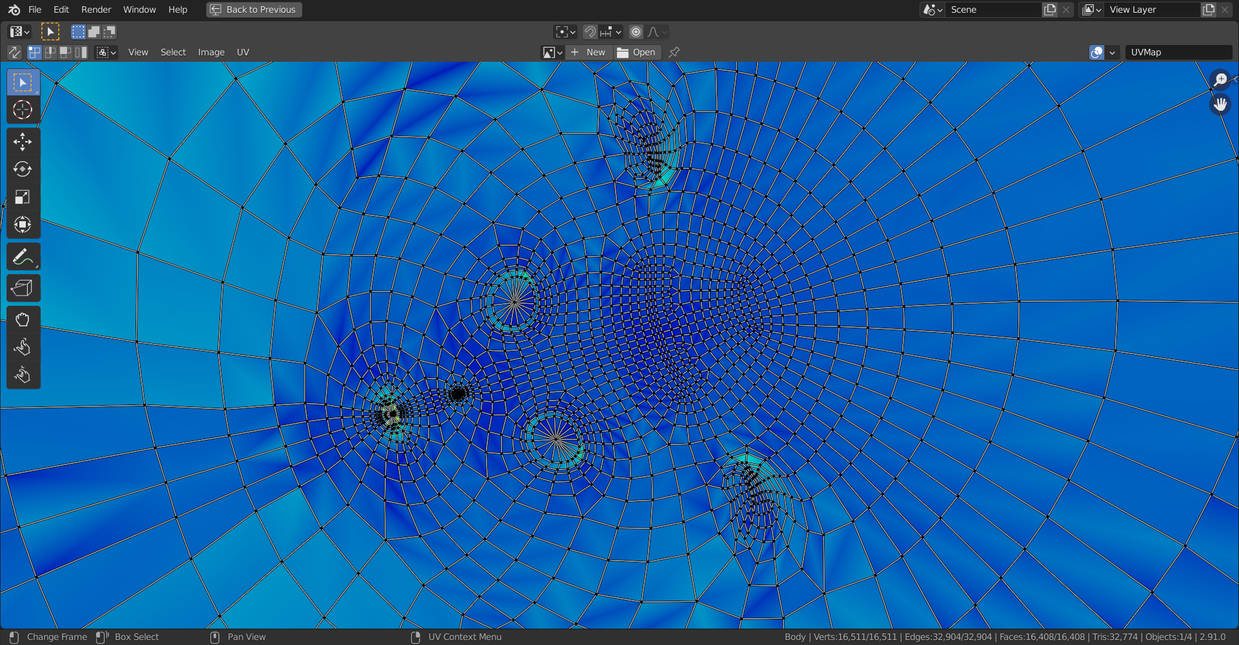Toggle snapping magnet icon
This screenshot has width=1239, height=645.
(590, 32)
